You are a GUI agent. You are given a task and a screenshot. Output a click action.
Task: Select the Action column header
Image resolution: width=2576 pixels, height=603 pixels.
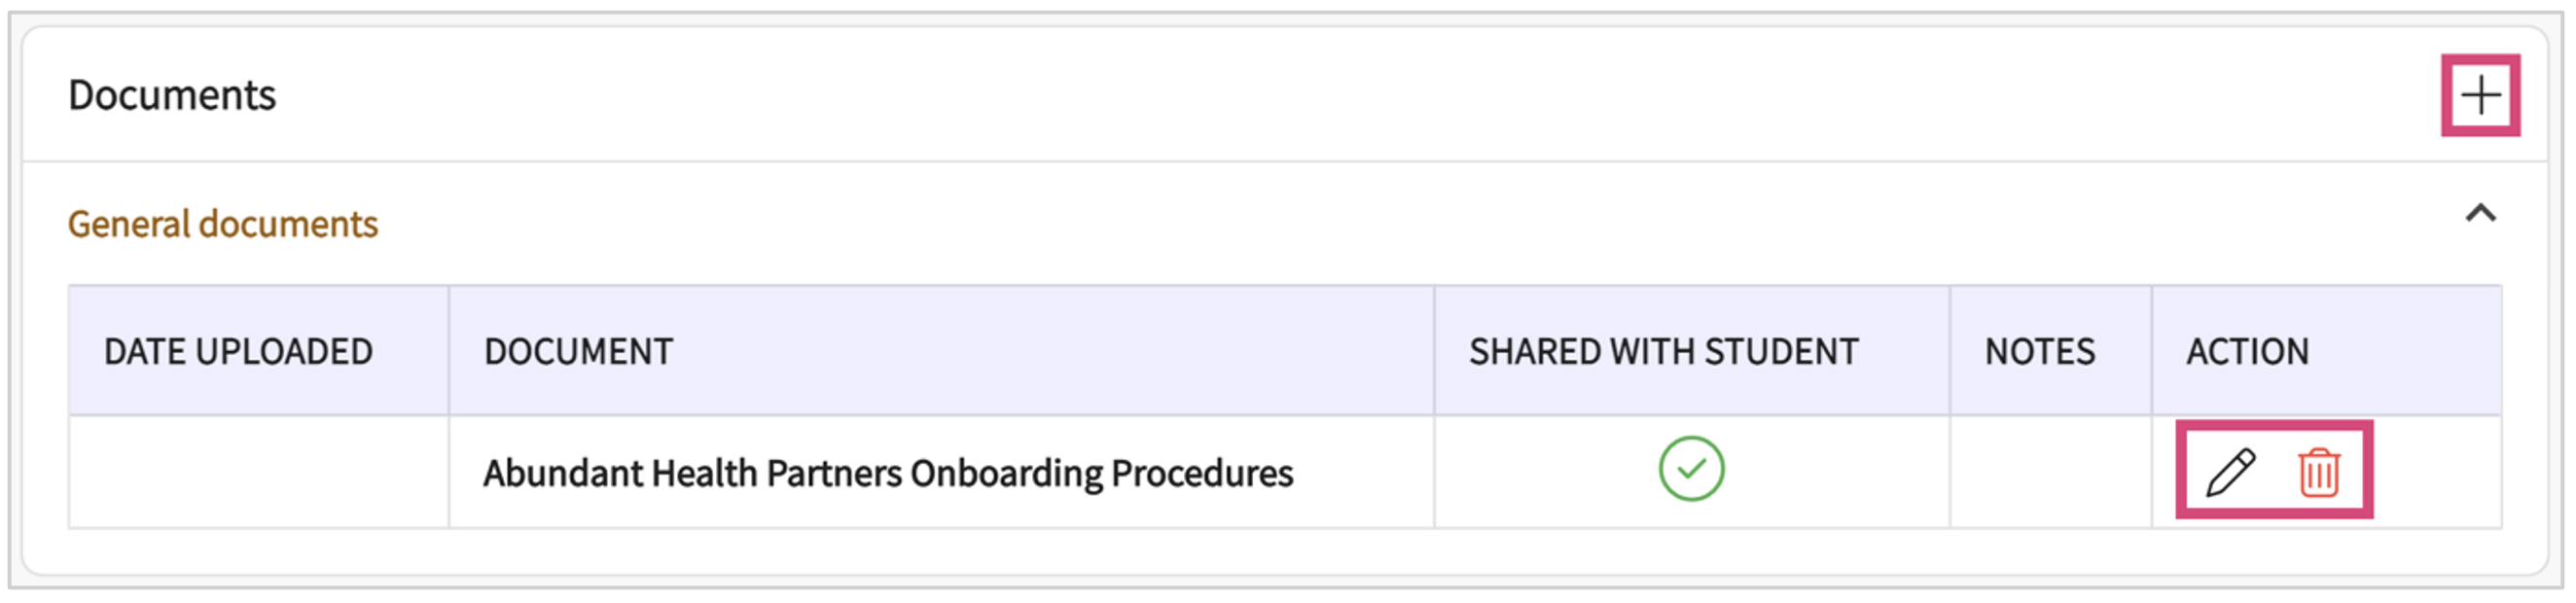2247,352
